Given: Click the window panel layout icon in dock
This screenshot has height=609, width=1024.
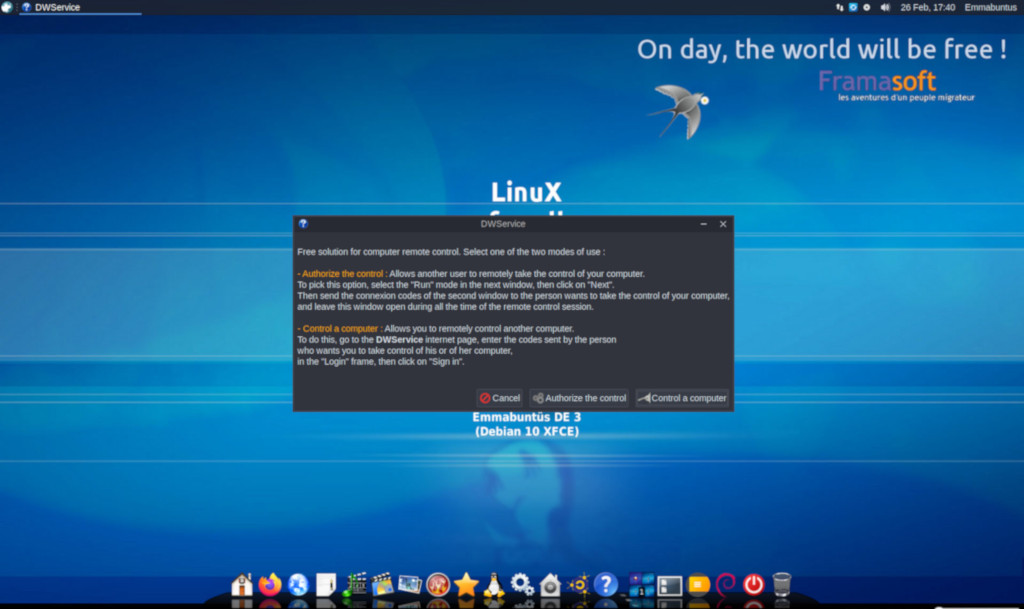Looking at the screenshot, I should coord(669,586).
